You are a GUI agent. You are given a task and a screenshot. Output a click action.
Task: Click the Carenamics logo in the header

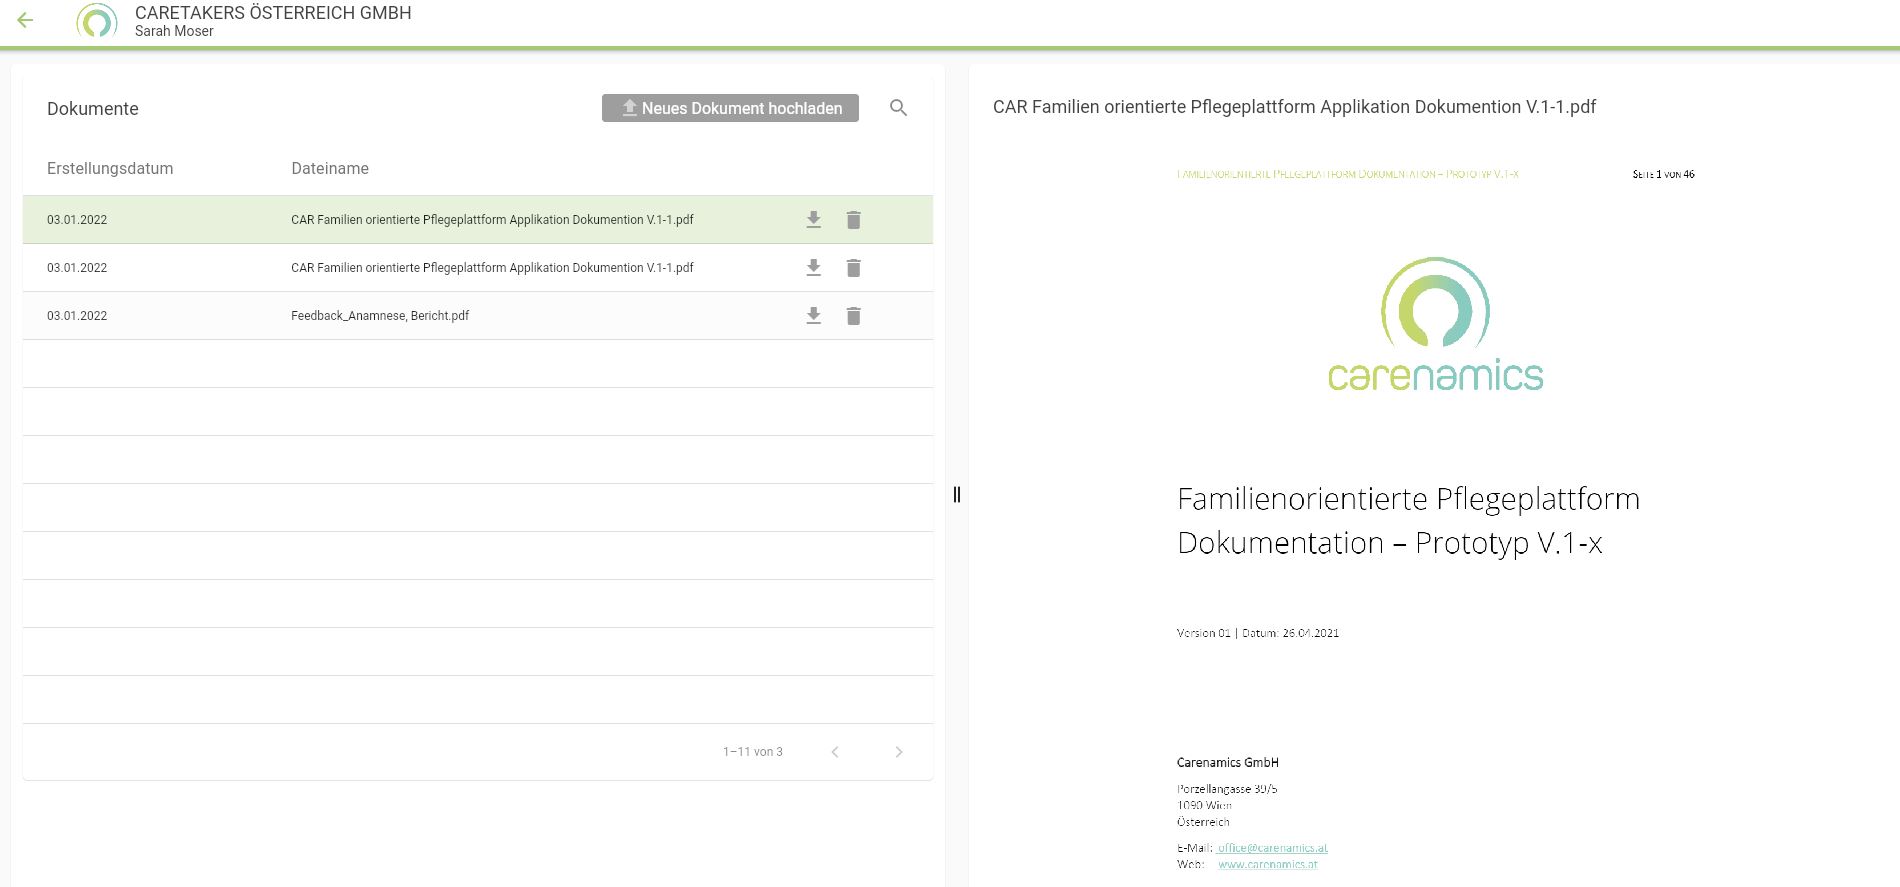[x=97, y=21]
